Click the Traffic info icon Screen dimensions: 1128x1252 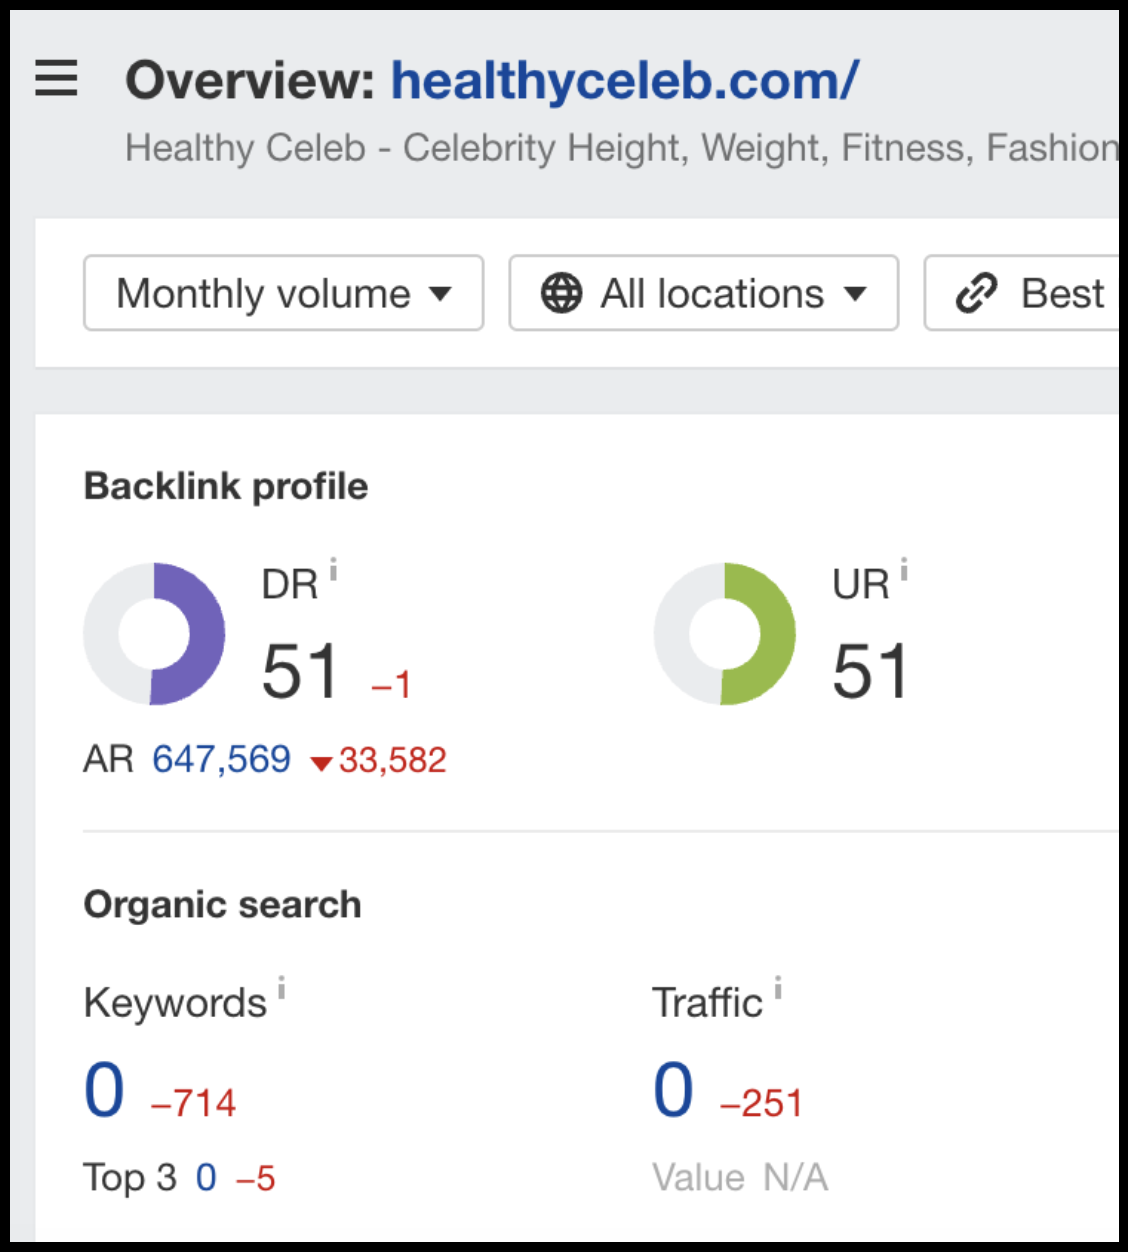777,986
